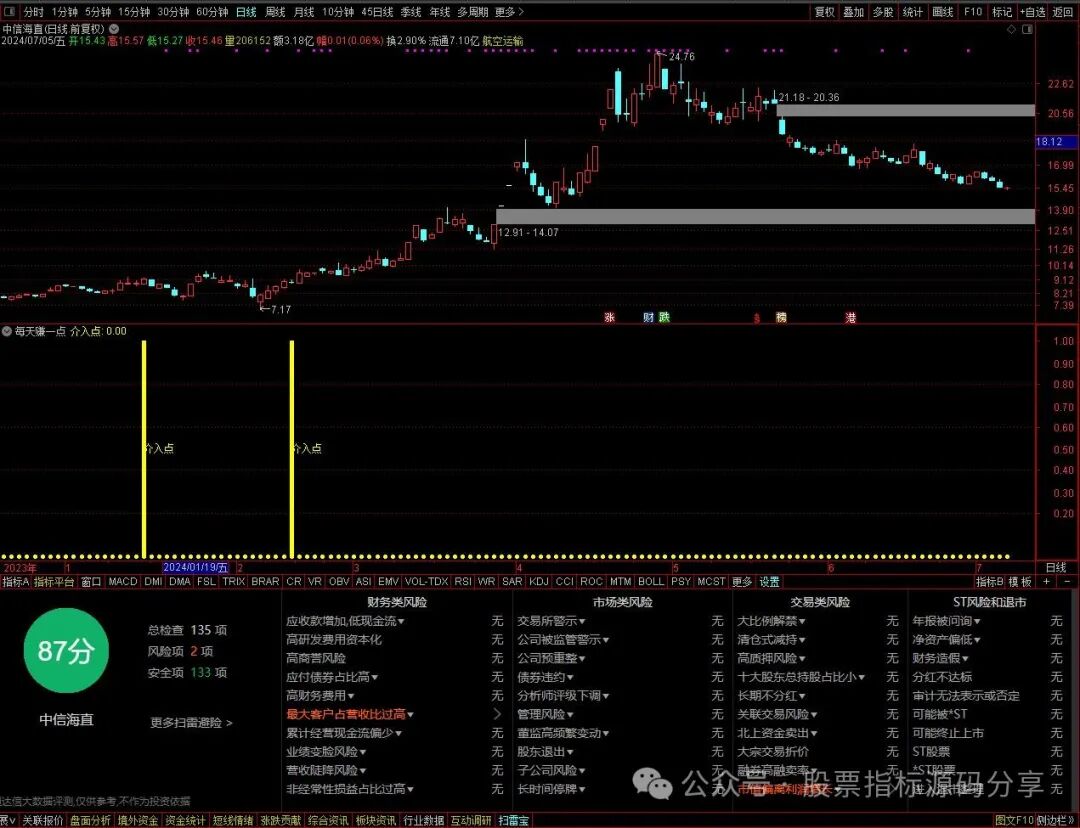Expand 公司被监管警示 dropdown
Screen dimensions: 1080x828
[563, 639]
